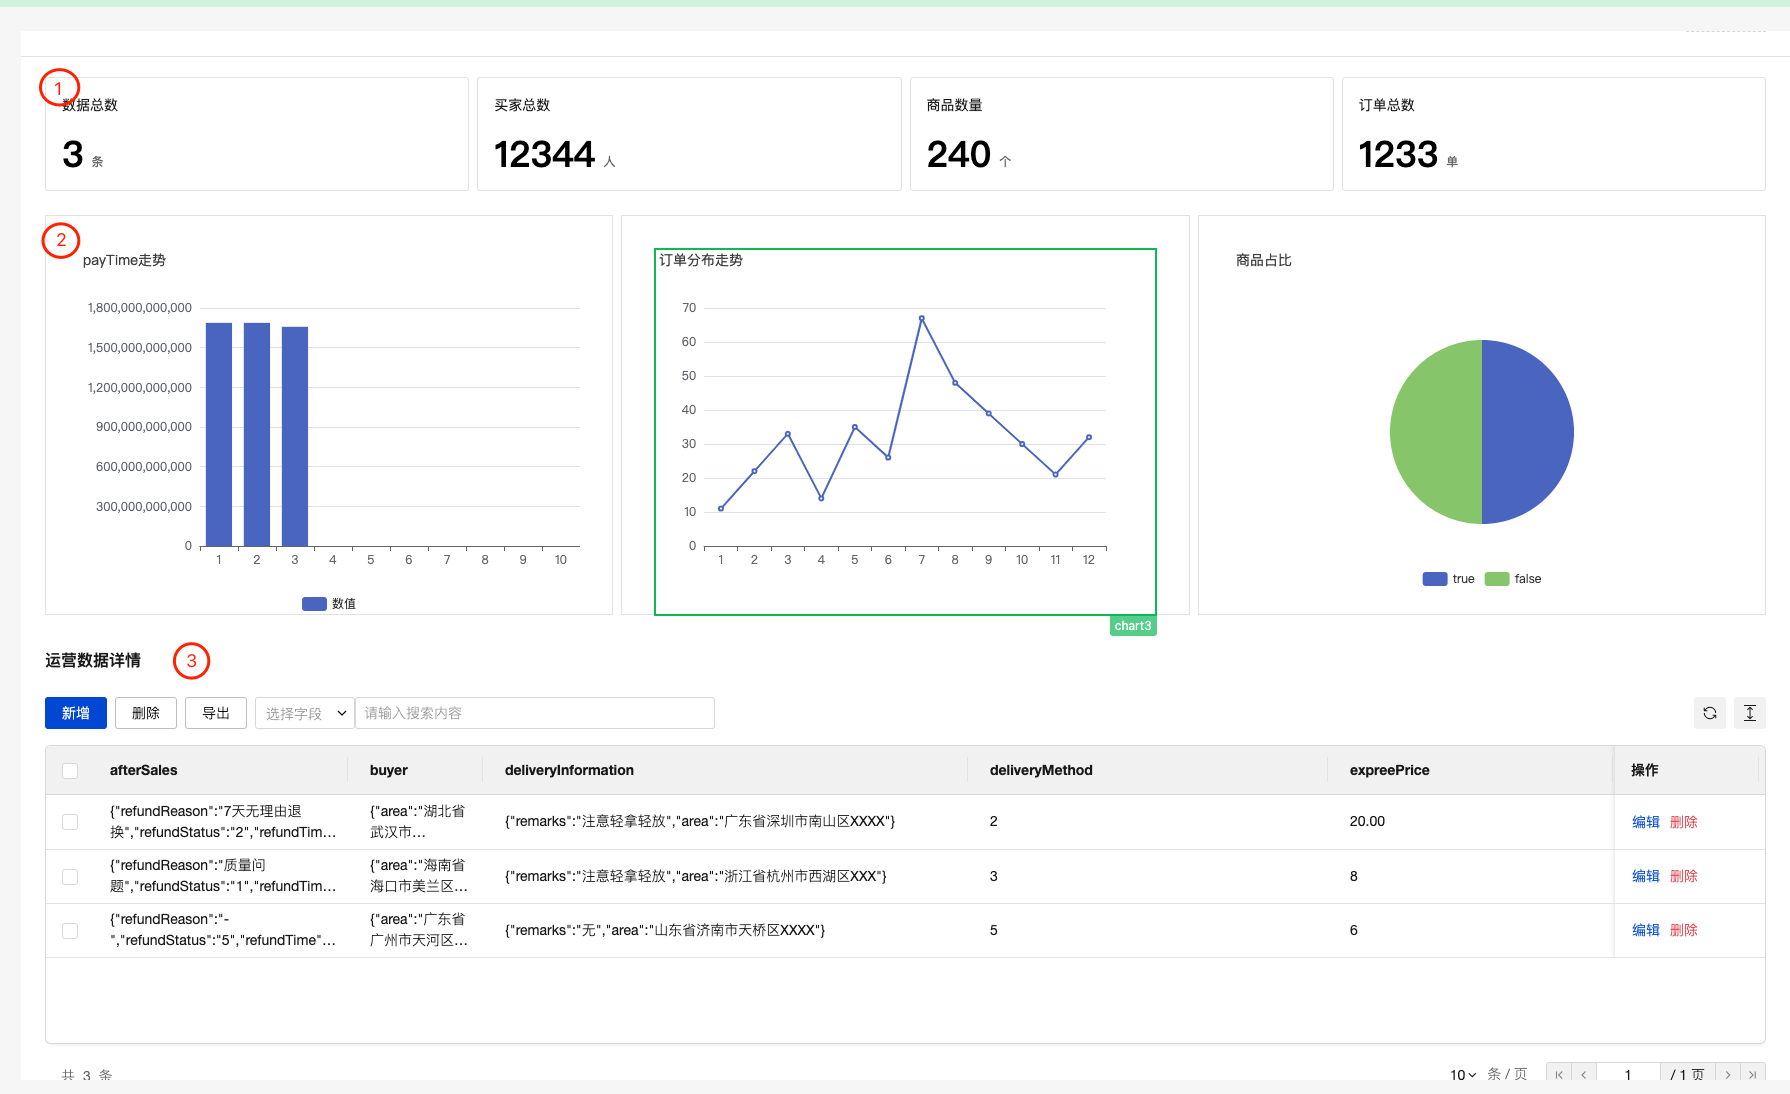Click the green false slice of pie
The width and height of the screenshot is (1790, 1094).
coord(1436,432)
